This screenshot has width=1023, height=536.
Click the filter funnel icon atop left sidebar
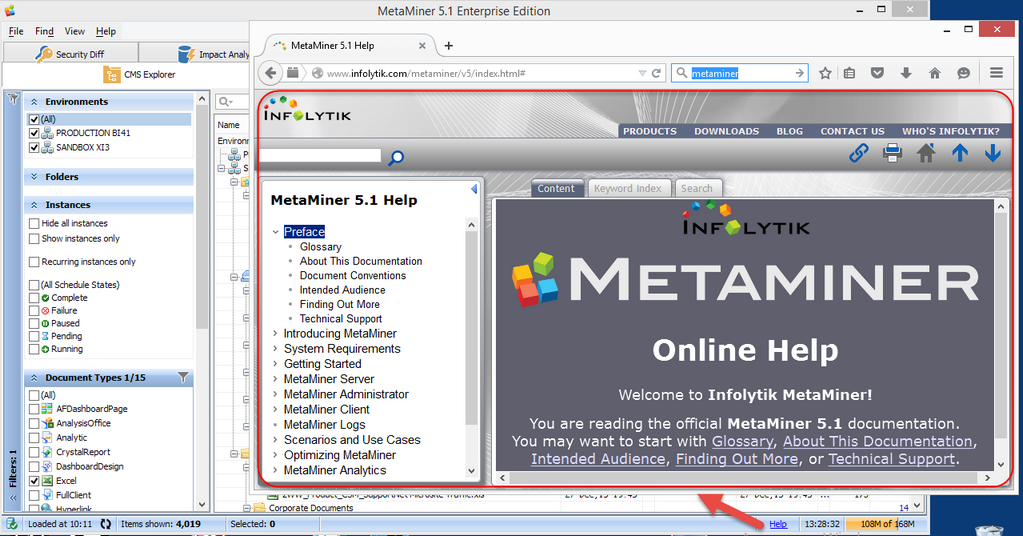(x=12, y=99)
